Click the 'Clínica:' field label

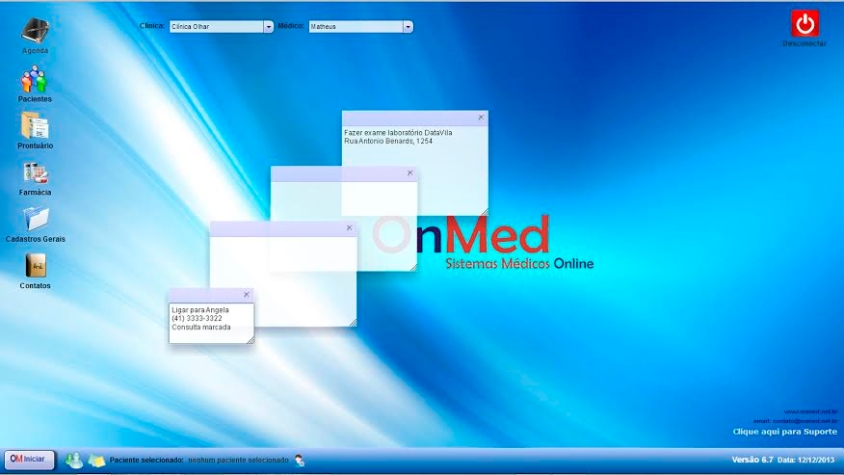152,26
